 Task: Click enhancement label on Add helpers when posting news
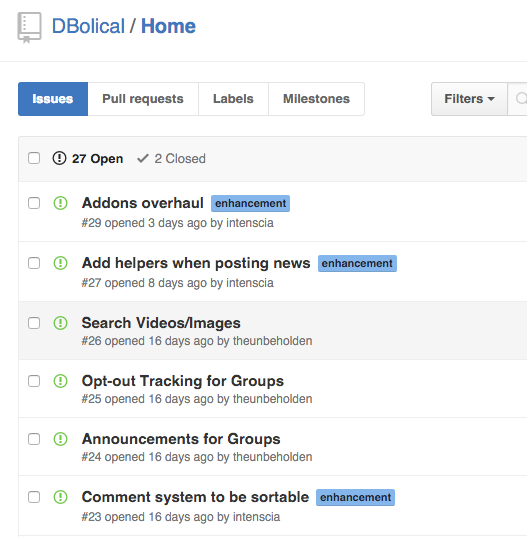tap(357, 263)
